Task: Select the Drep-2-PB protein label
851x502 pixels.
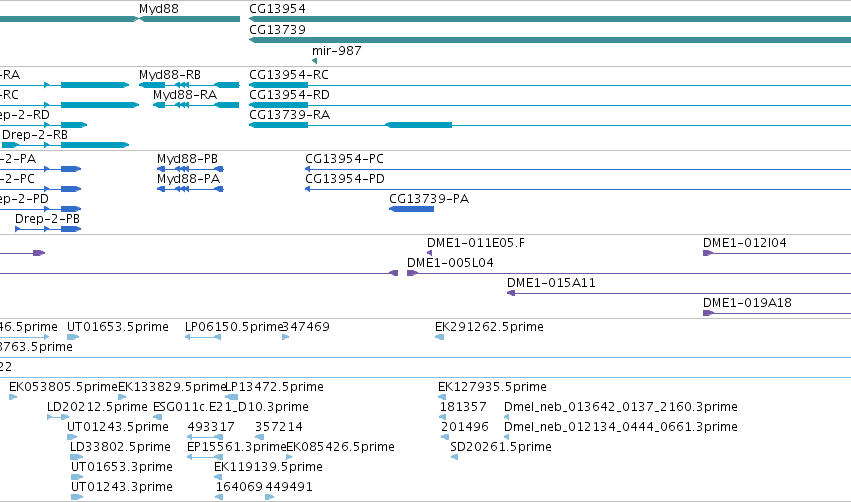Action: pos(47,219)
